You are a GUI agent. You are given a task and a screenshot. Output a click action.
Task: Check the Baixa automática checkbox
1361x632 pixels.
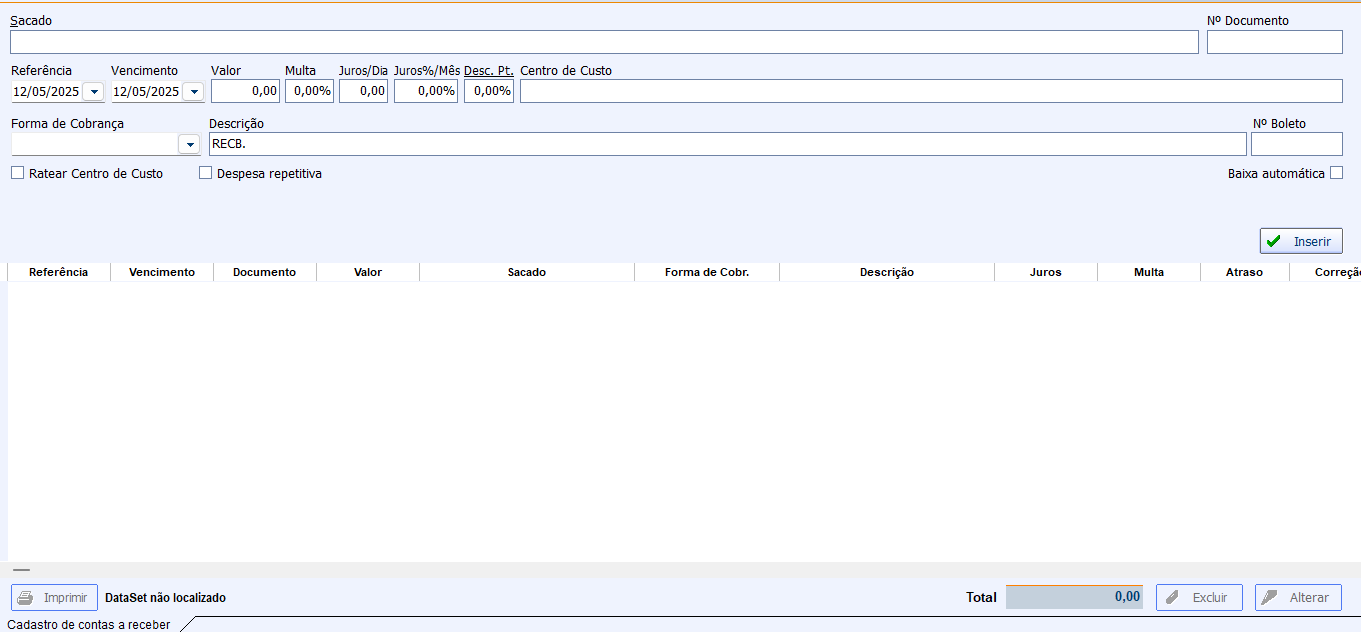click(1336, 173)
